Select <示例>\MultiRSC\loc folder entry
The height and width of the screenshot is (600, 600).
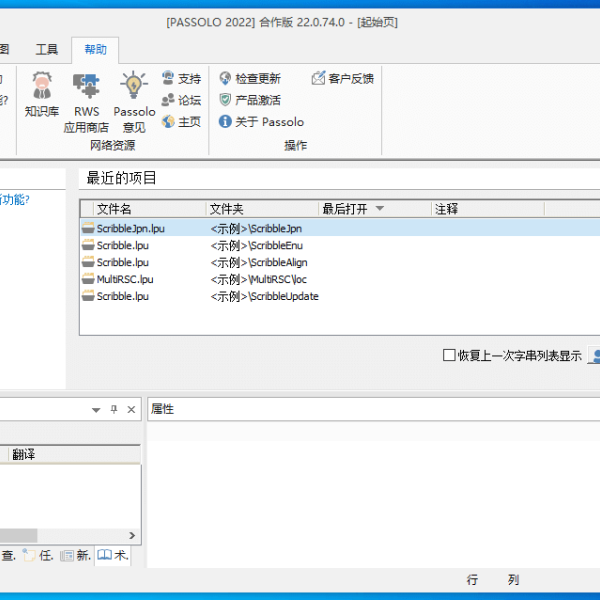point(258,279)
